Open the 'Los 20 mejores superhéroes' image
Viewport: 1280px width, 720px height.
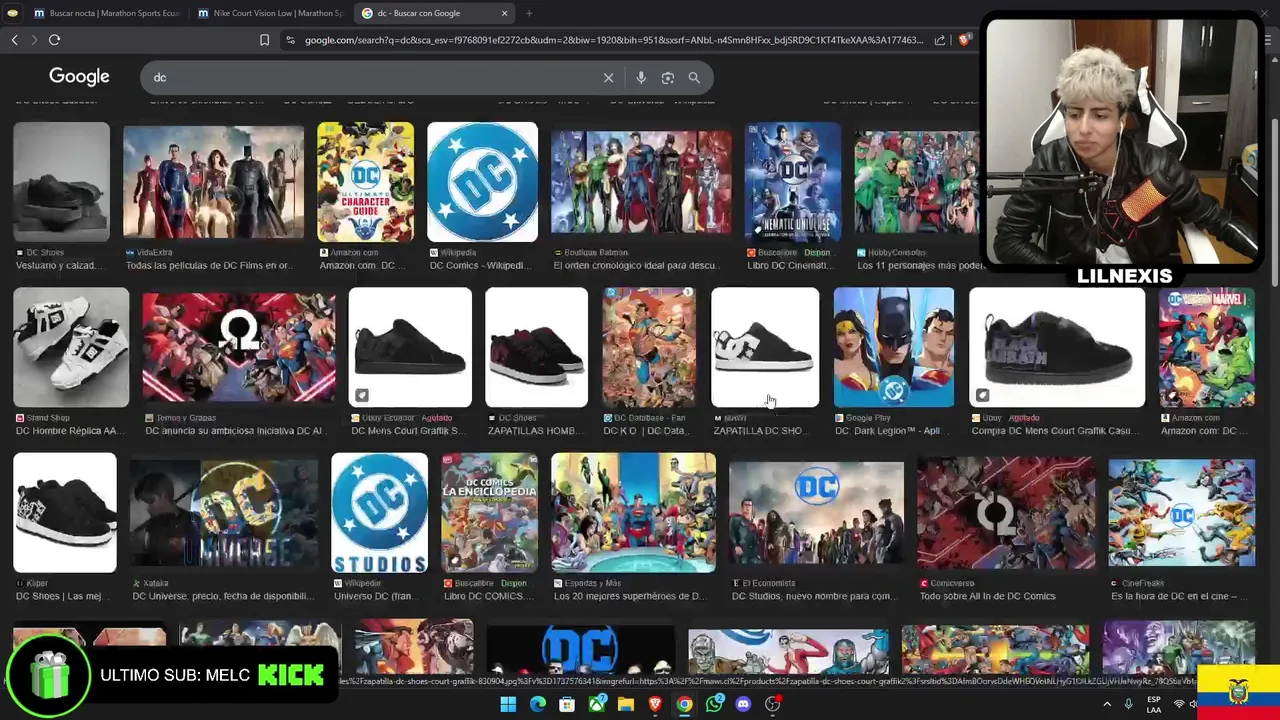coord(634,513)
